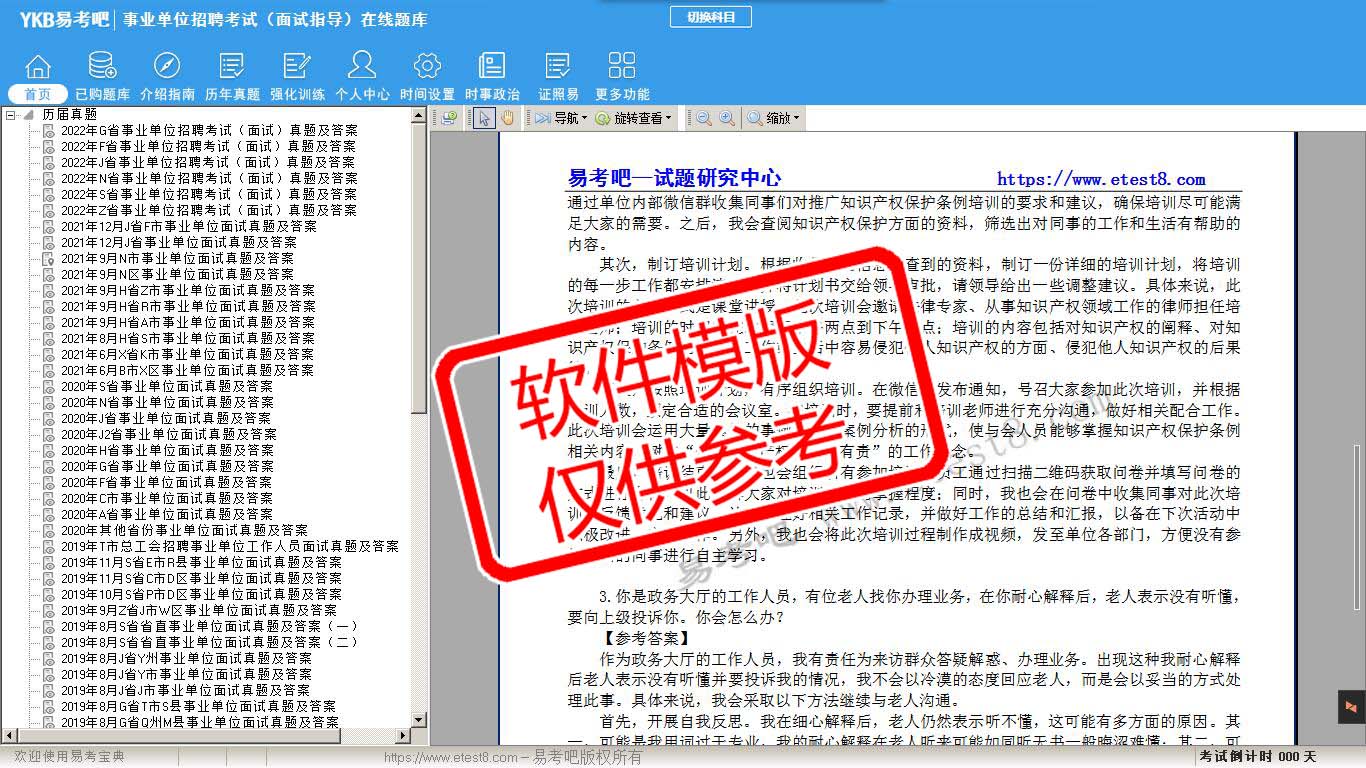This screenshot has height=768, width=1366.
Task: Expand the 旋转查看 rotate view dropdown
Action: [633, 118]
